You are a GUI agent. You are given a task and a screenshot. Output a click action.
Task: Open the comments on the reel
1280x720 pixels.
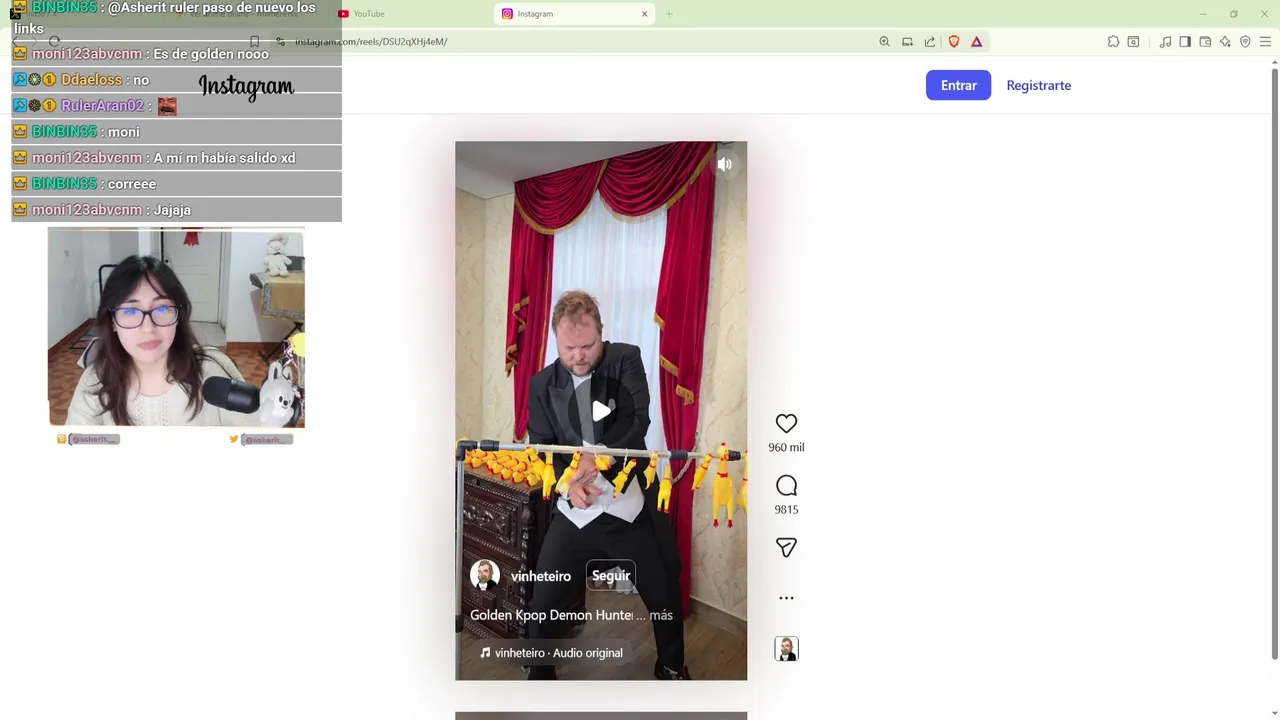click(x=786, y=486)
